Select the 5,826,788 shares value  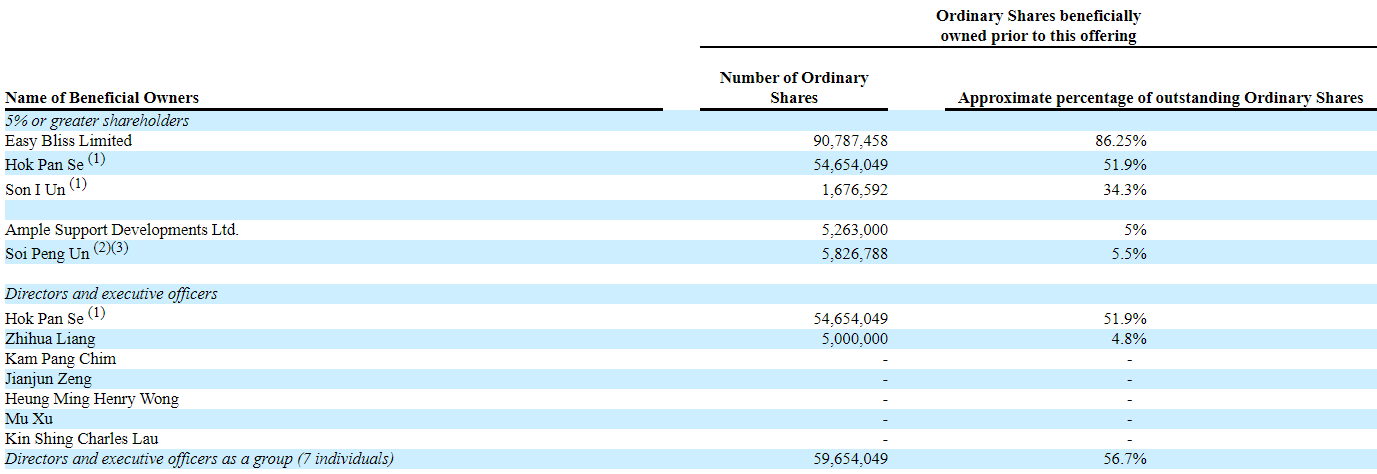coord(851,254)
